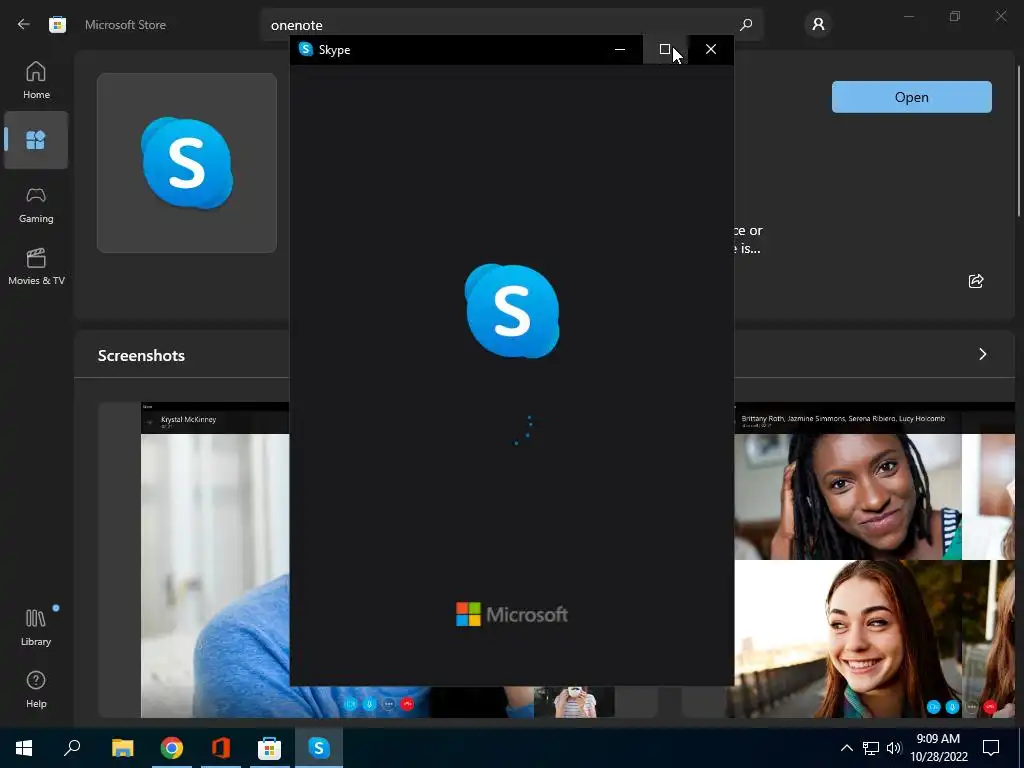Close the Microsoft Store window

tap(1001, 16)
